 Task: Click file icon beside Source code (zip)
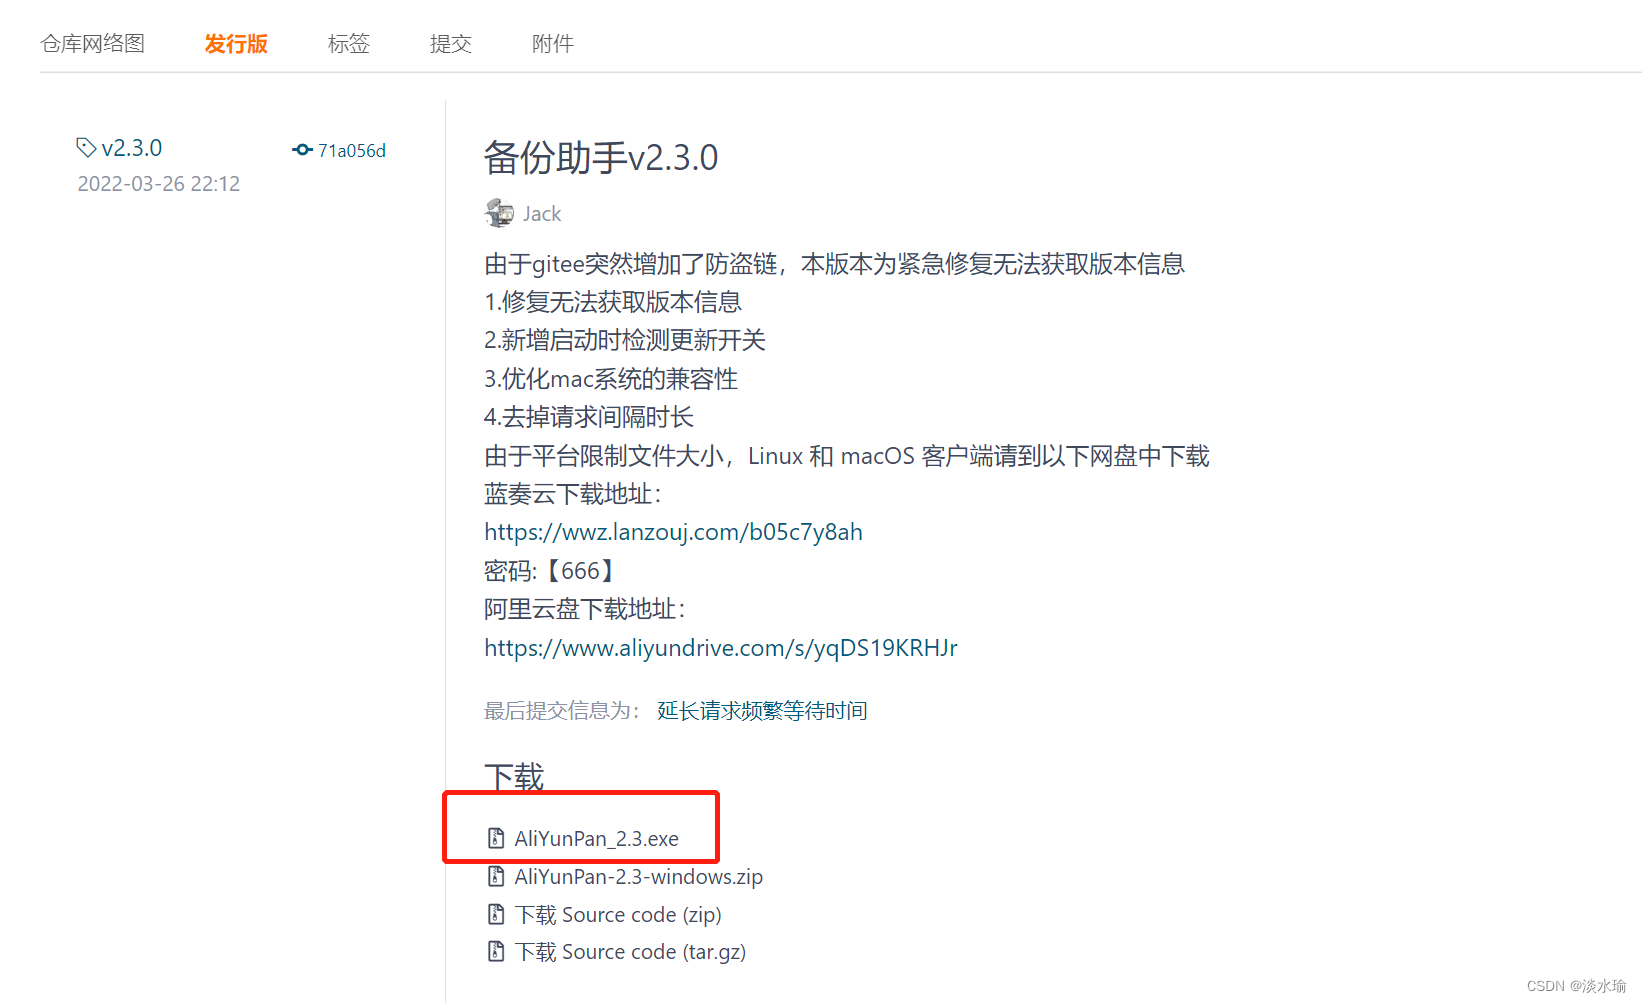click(x=496, y=914)
